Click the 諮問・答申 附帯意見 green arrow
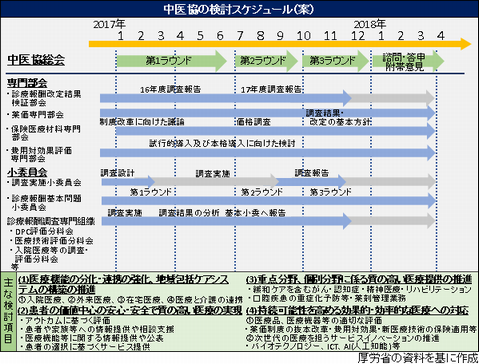479x364 pixels. 408,61
